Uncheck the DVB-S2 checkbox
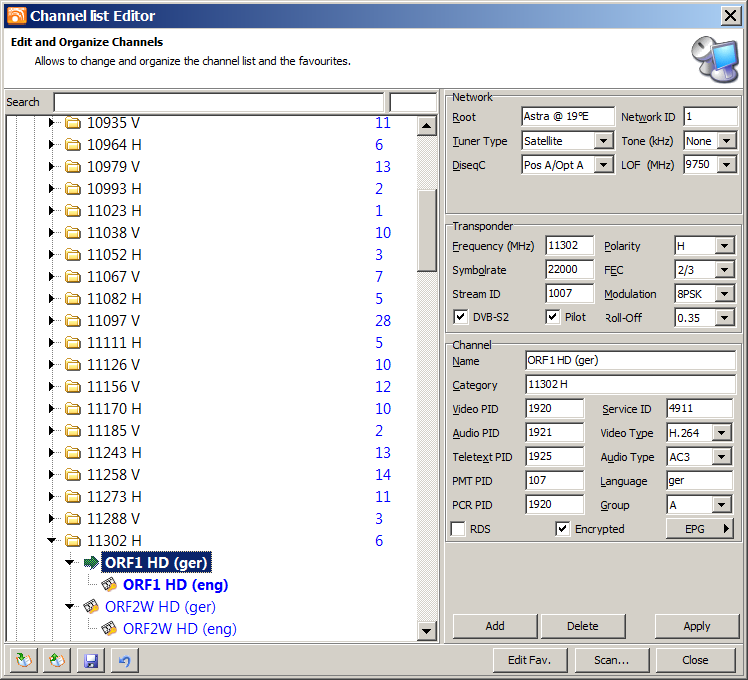748x680 pixels. pyautogui.click(x=461, y=317)
